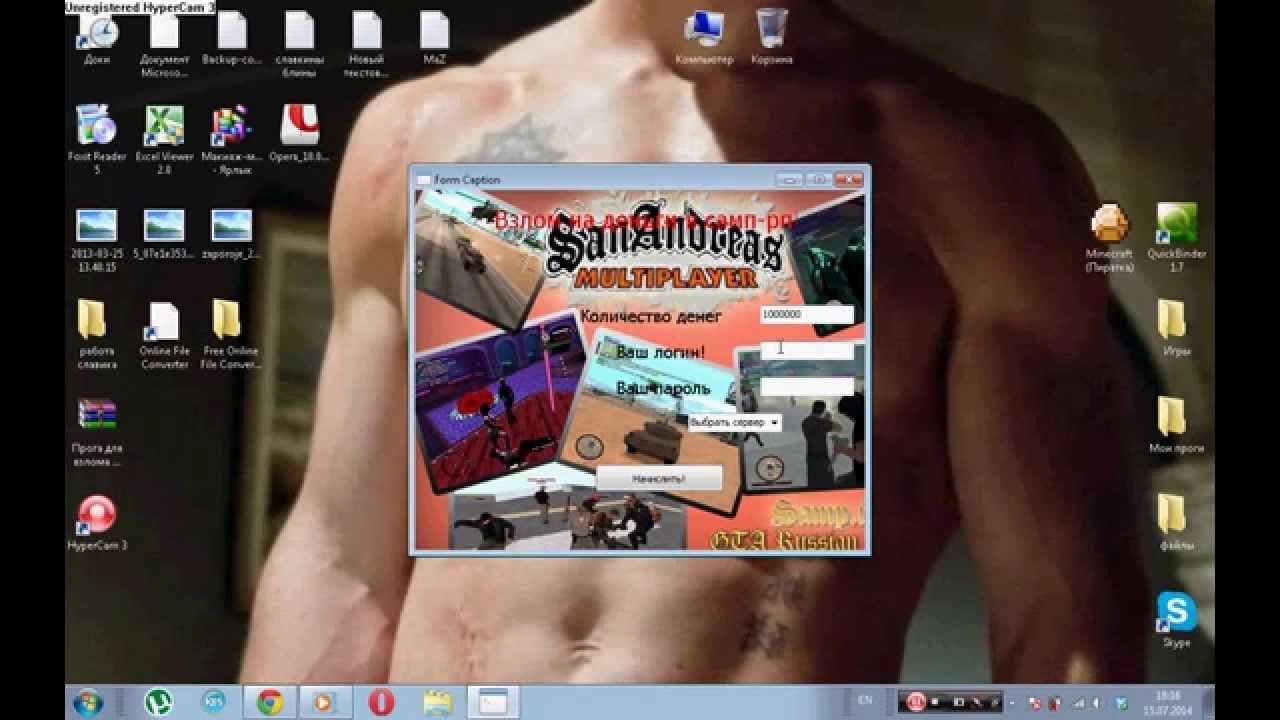Open the Игры folder

click(x=1177, y=328)
